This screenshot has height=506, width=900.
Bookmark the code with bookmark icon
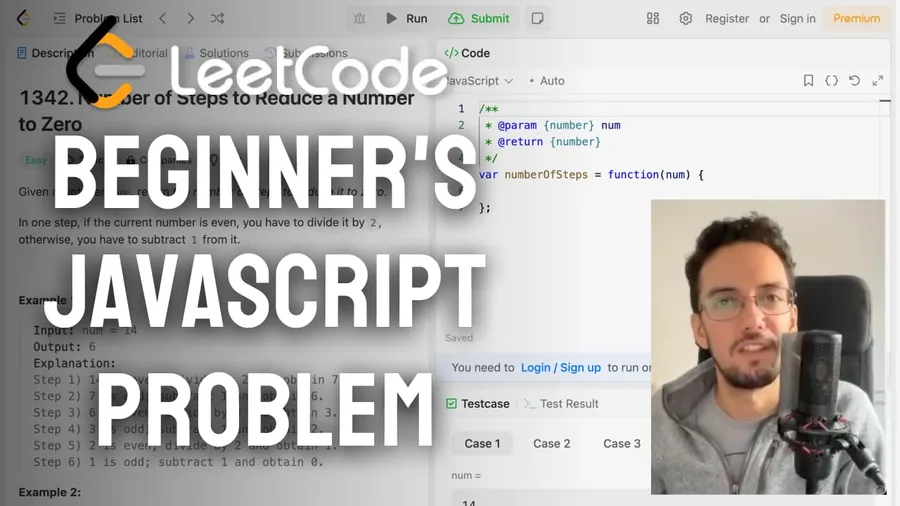[x=808, y=81]
